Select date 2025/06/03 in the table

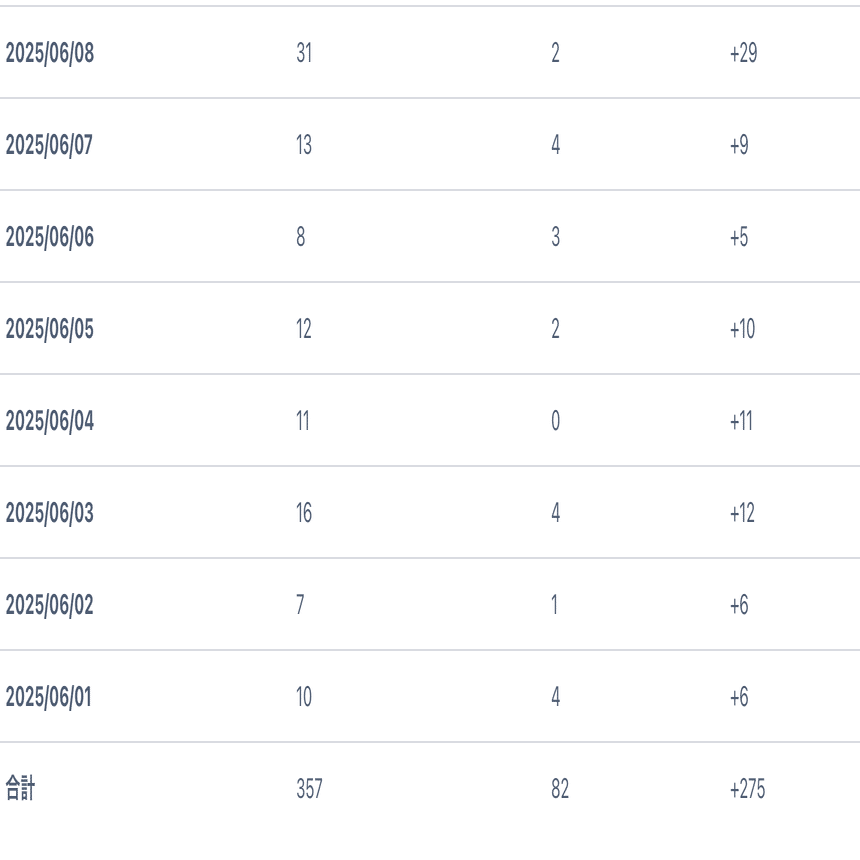(50, 513)
